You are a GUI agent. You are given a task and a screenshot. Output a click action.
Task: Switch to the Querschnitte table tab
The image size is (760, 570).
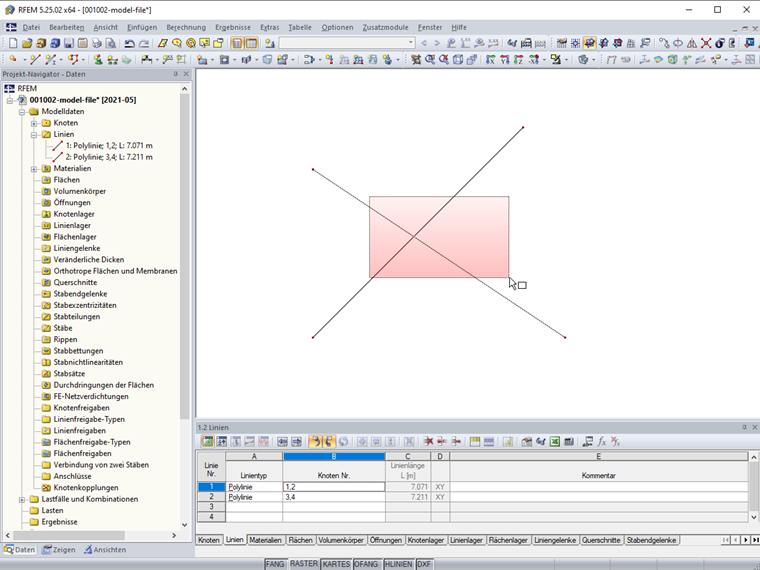pos(601,540)
